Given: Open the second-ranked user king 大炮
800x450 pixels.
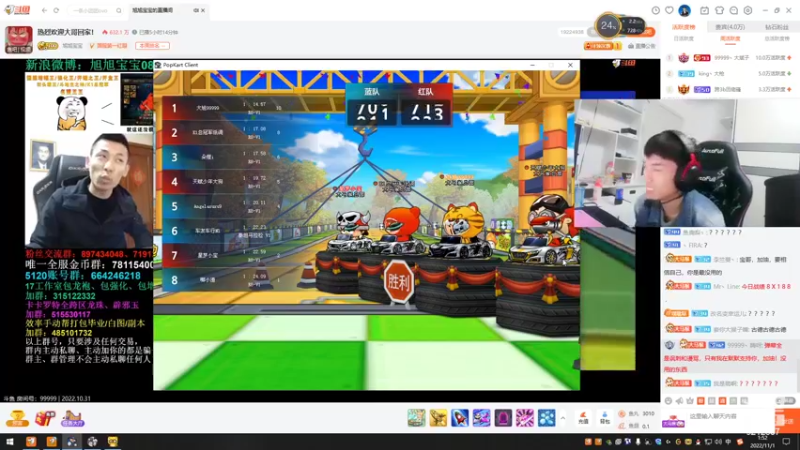Looking at the screenshot, I should point(730,73).
